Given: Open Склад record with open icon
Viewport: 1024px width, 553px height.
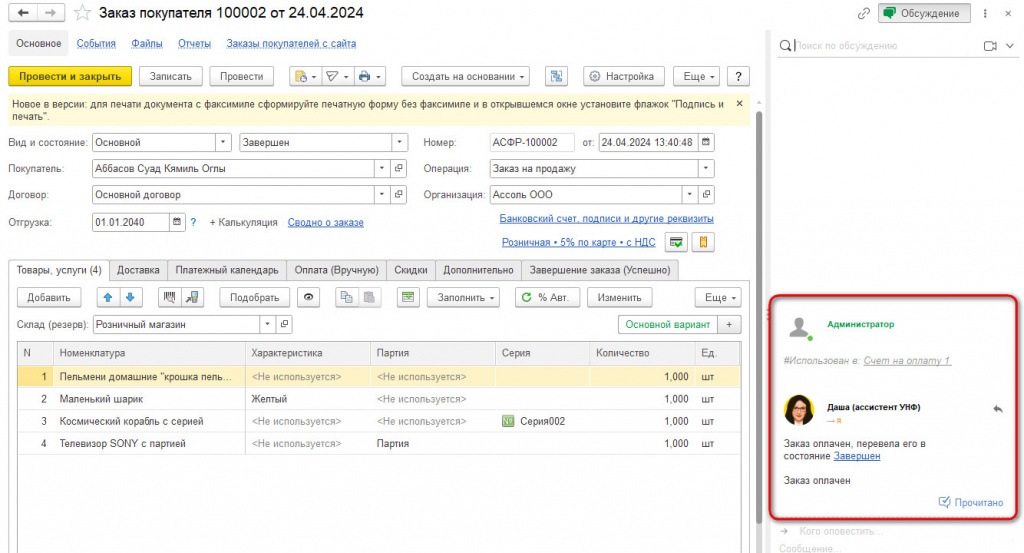Looking at the screenshot, I should coord(284,324).
